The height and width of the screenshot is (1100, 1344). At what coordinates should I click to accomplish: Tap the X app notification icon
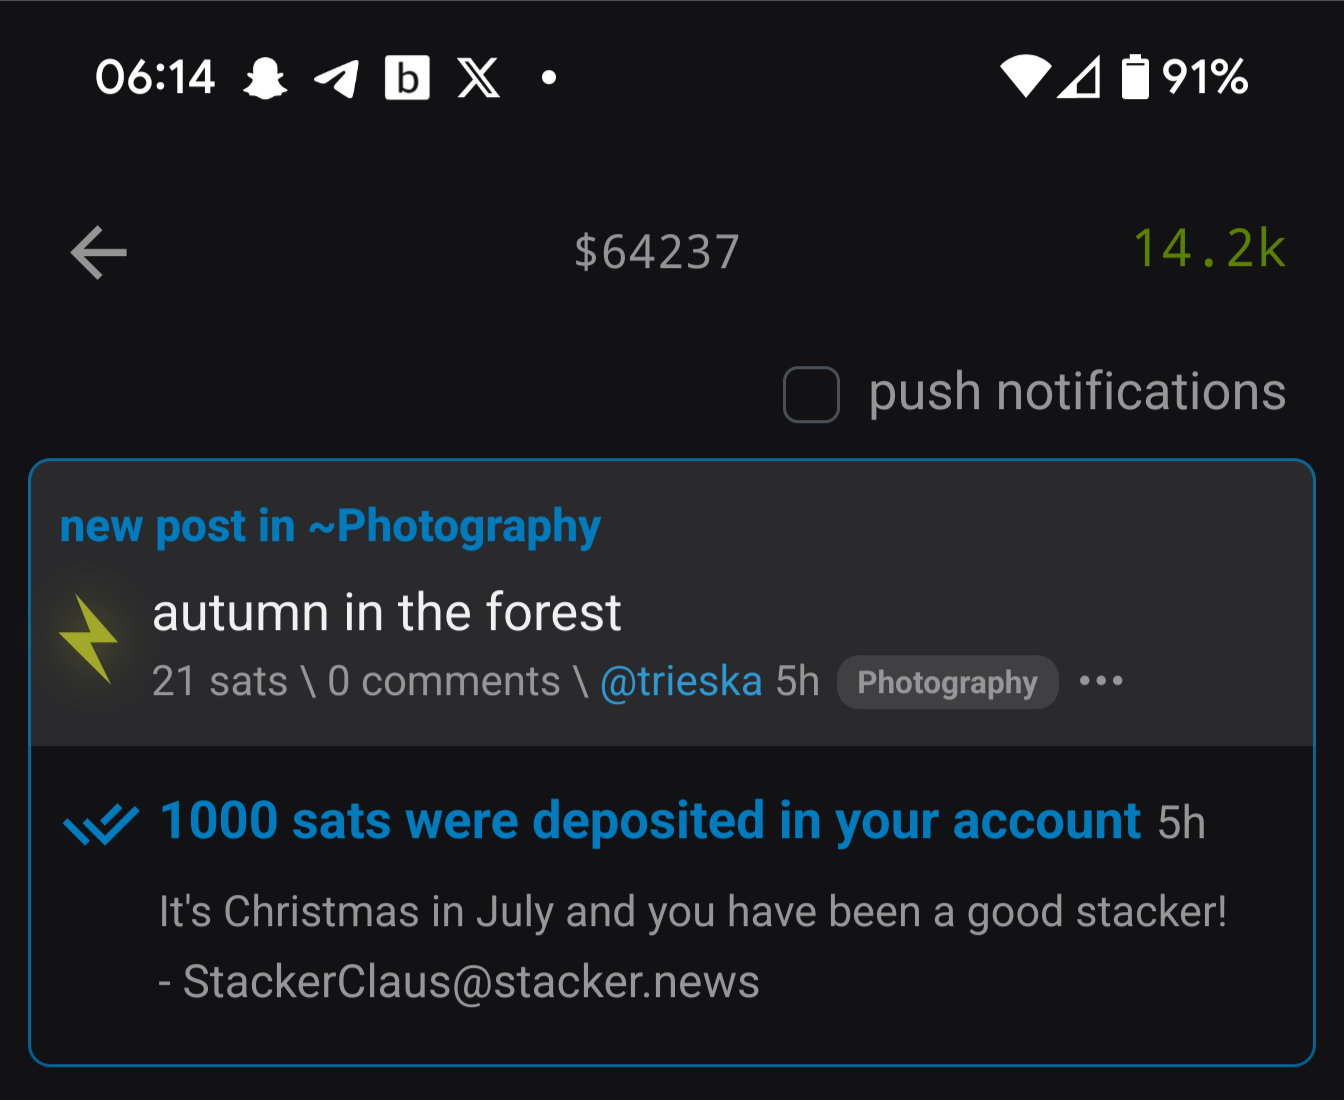[478, 78]
